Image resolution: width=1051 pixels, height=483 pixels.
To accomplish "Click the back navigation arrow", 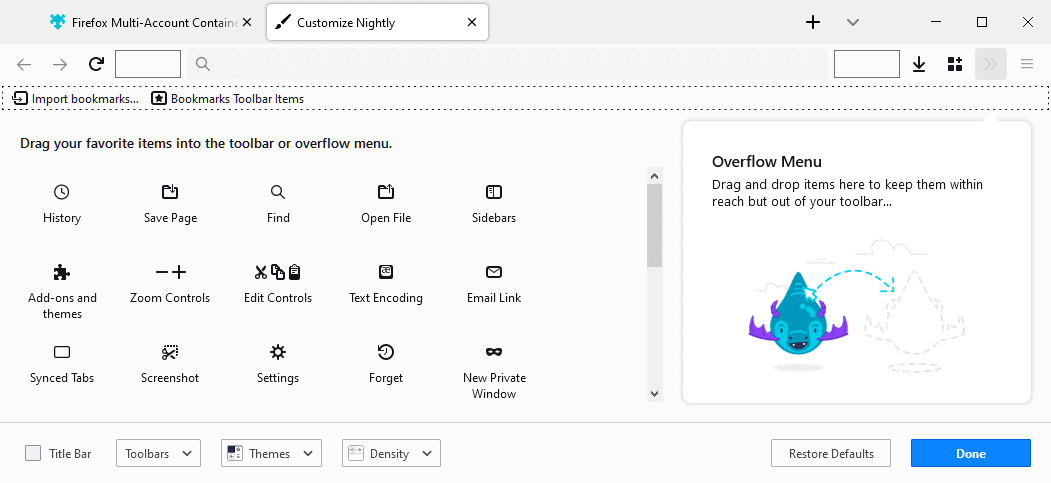I will 24,64.
